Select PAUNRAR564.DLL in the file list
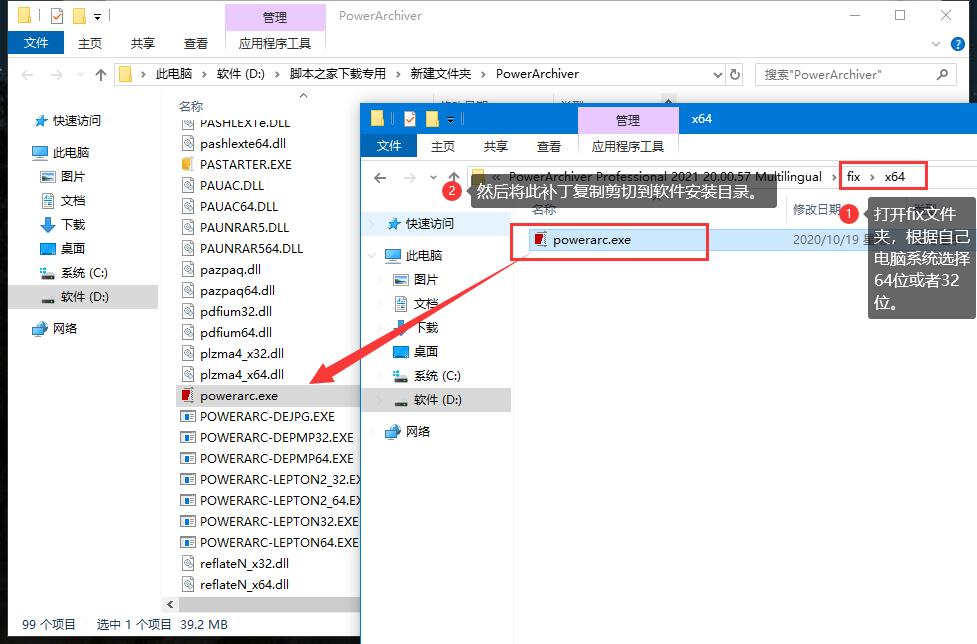977x644 pixels. click(x=251, y=249)
